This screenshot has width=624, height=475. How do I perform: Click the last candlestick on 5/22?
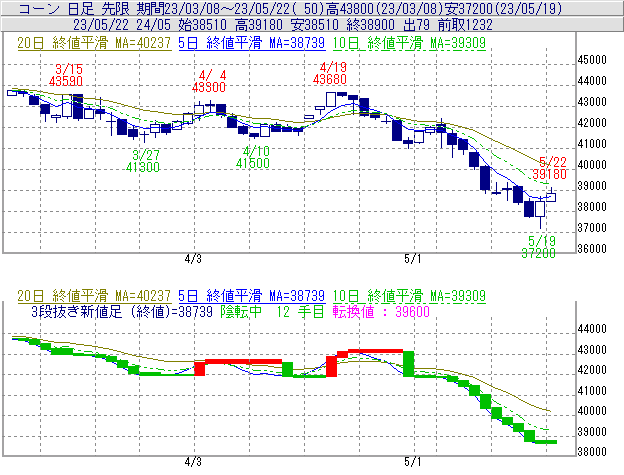point(551,197)
